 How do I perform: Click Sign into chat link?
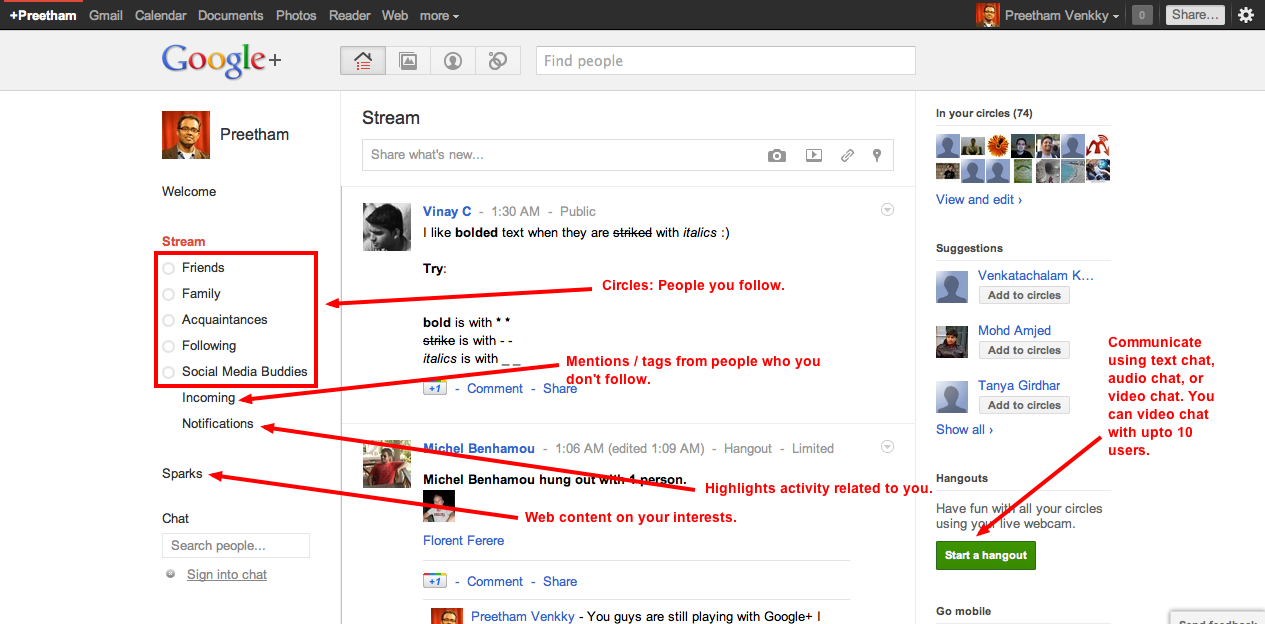pos(227,574)
